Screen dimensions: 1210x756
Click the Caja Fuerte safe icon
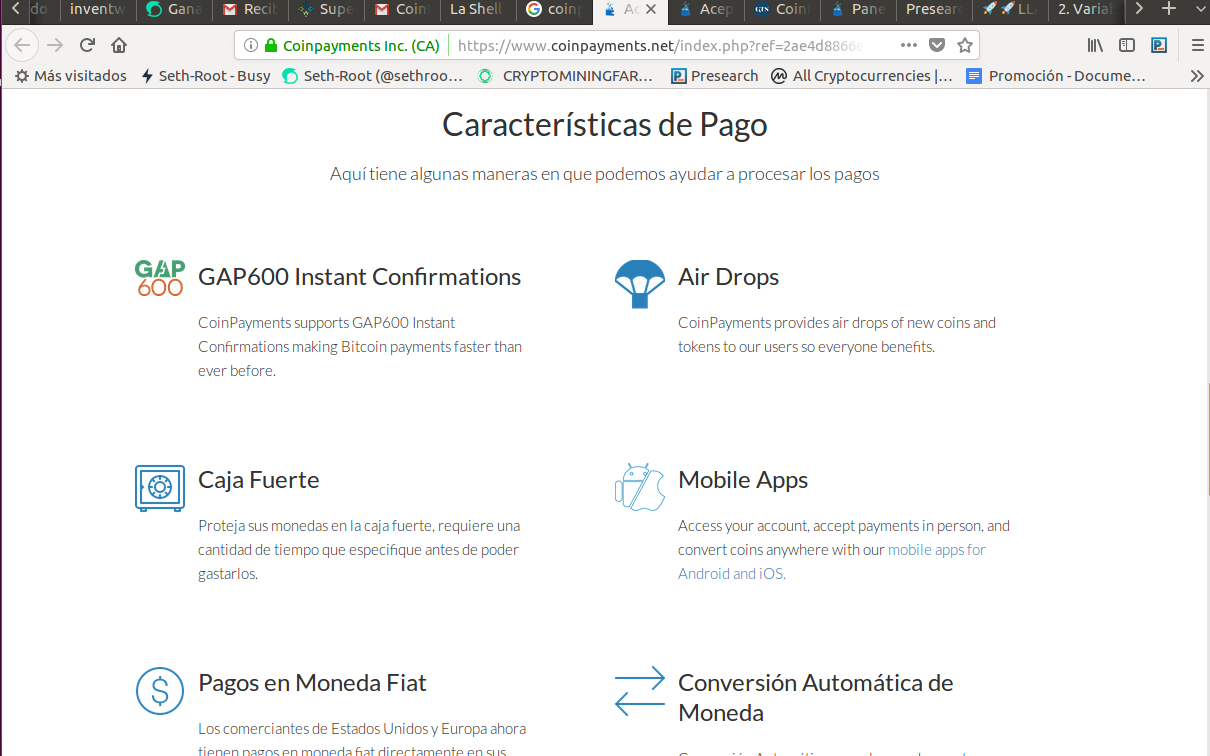[159, 488]
